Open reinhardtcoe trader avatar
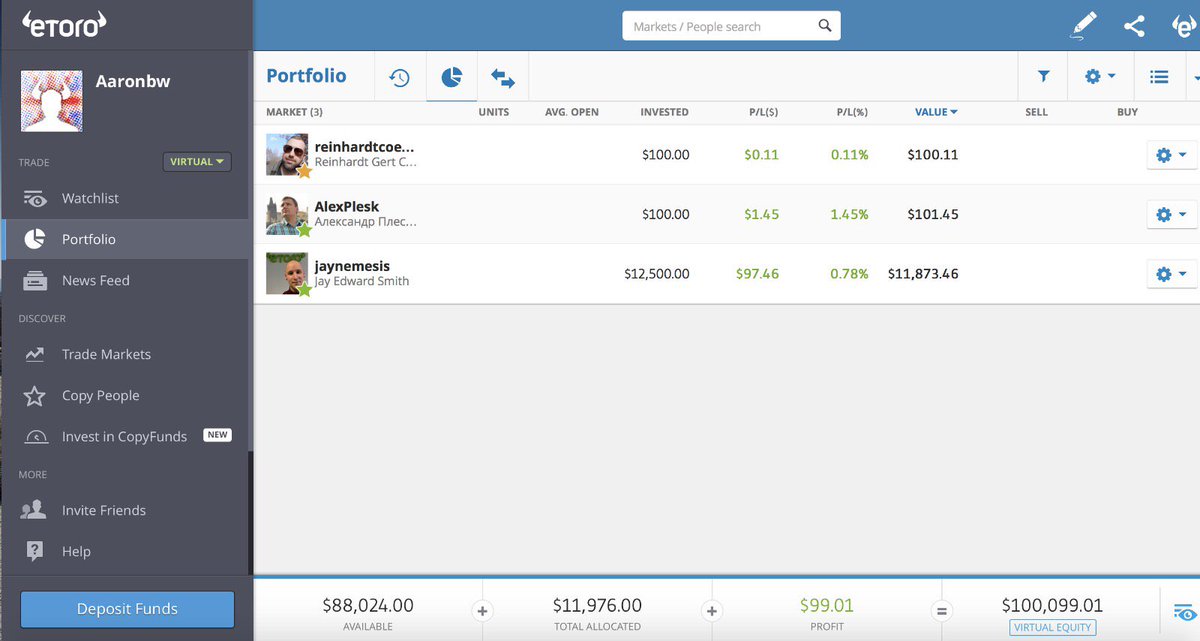The width and height of the screenshot is (1200, 641). (x=287, y=155)
